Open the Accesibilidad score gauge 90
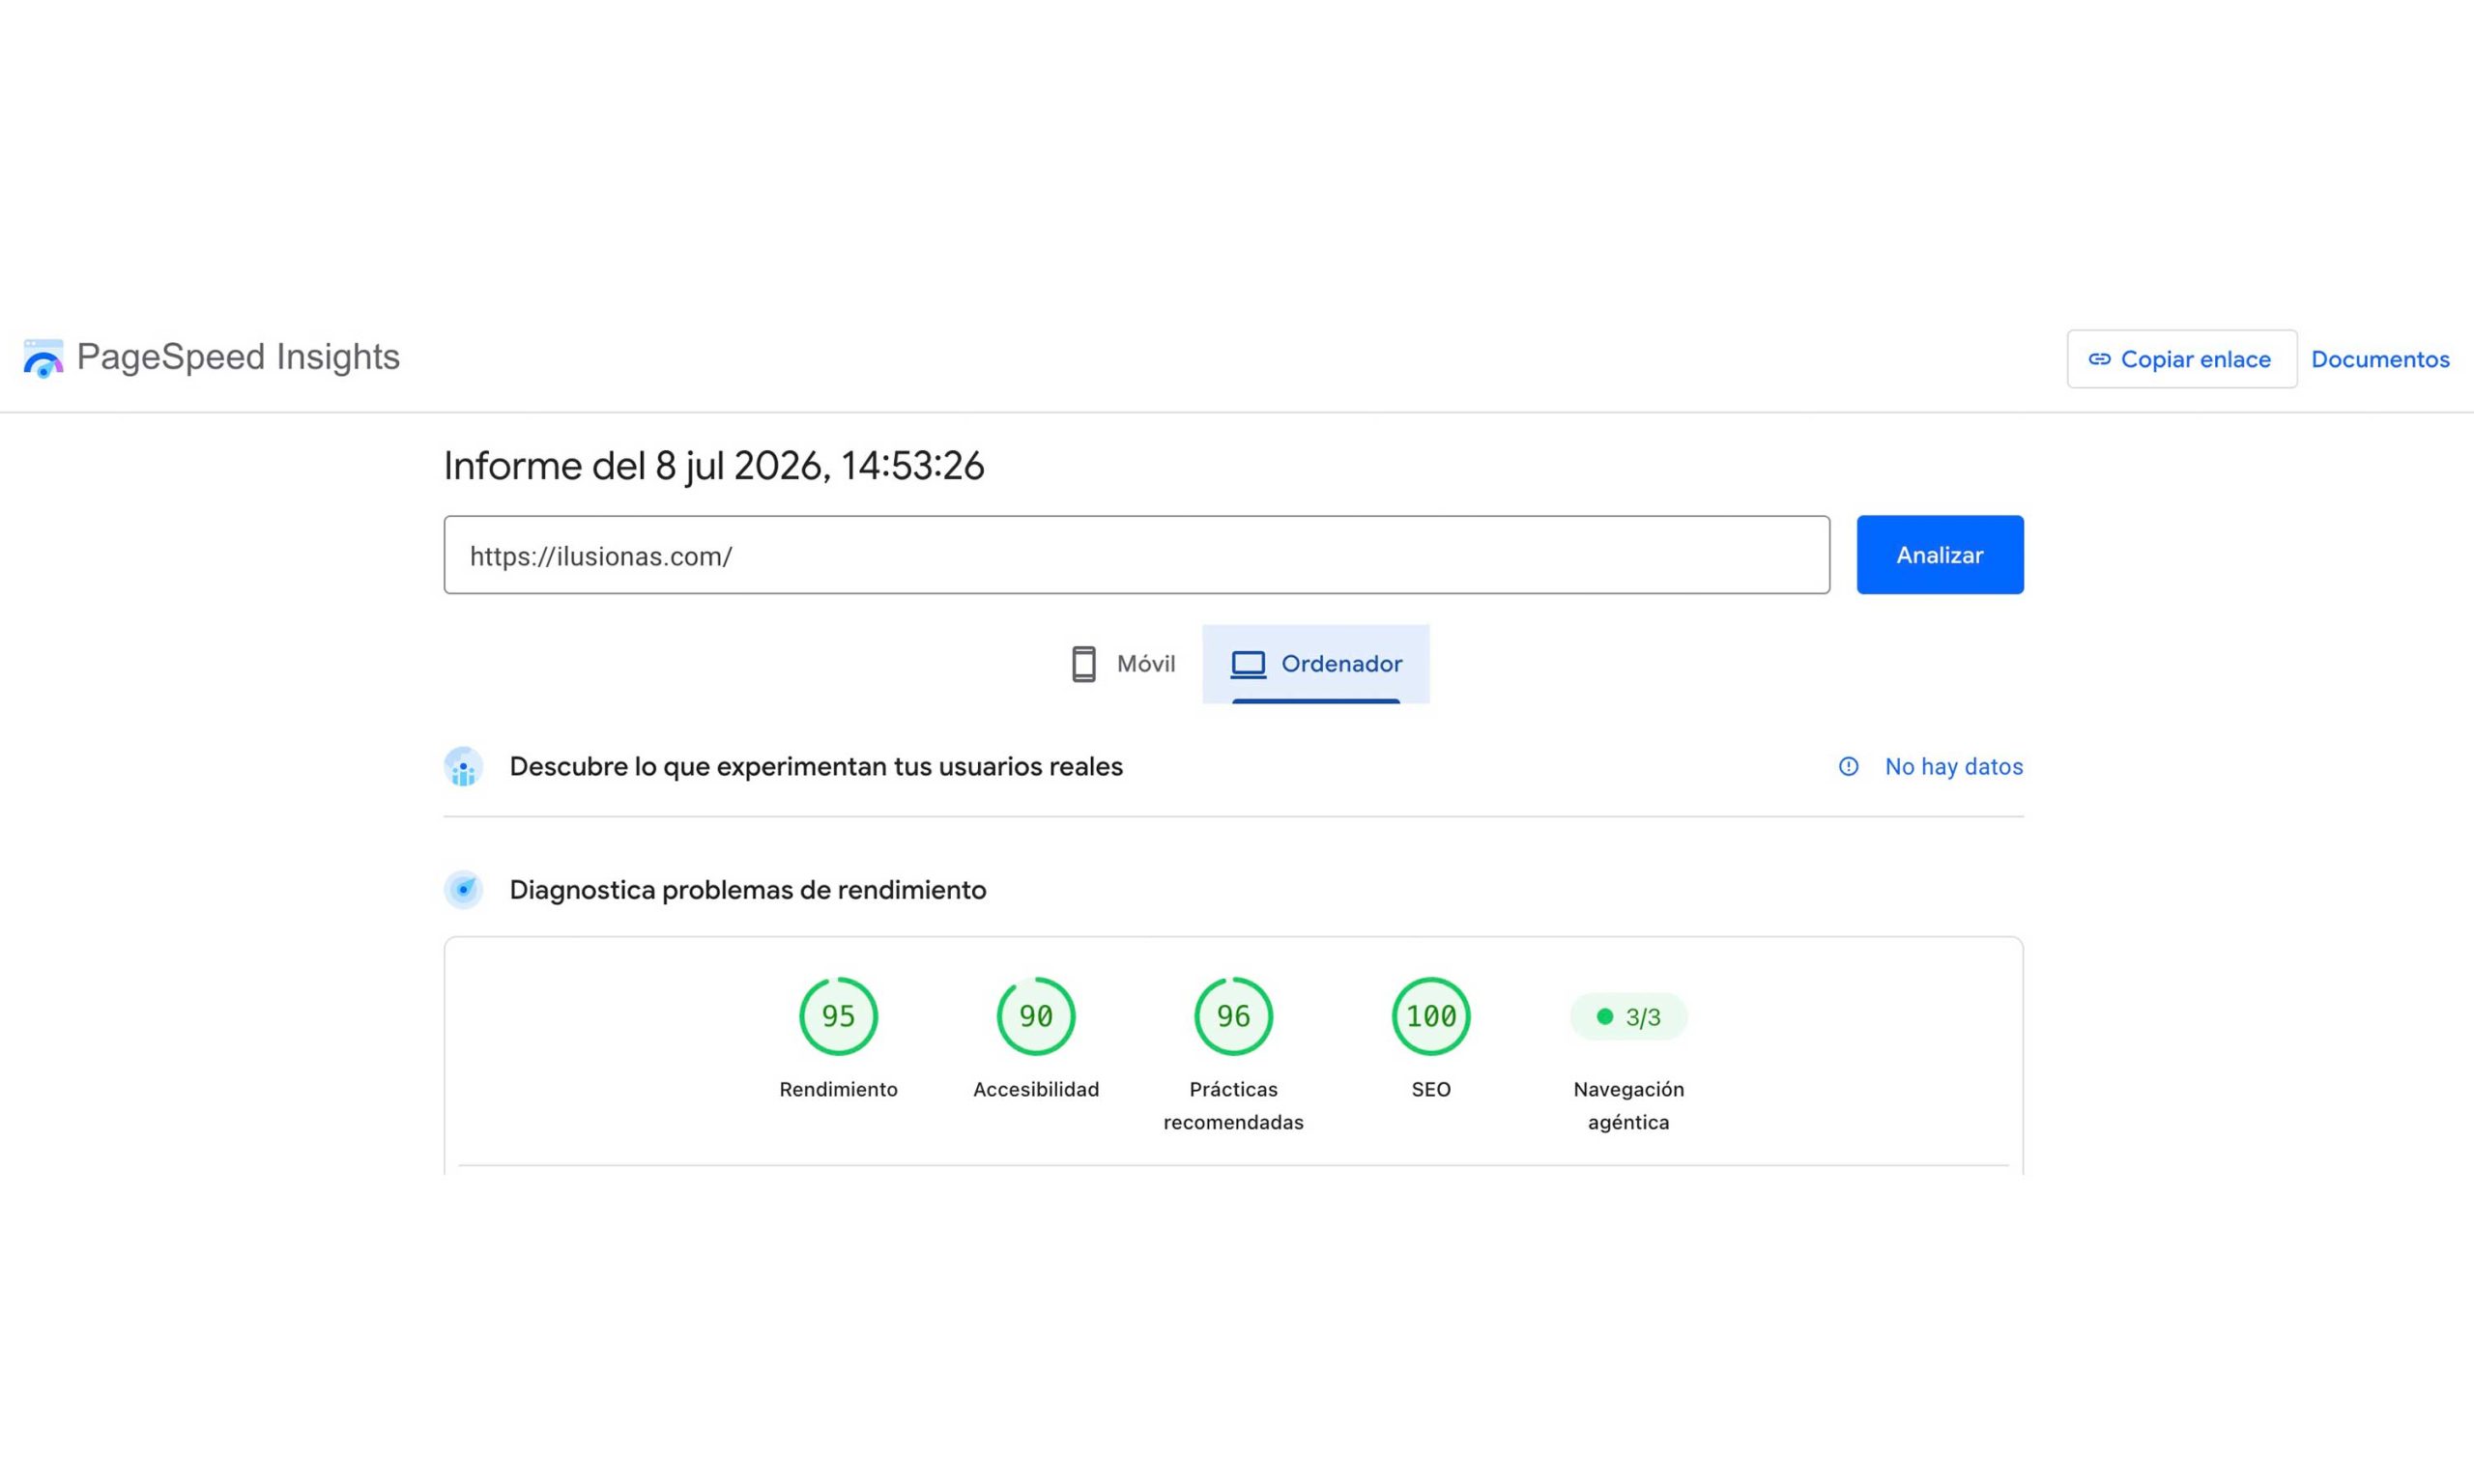Viewport: 2474px width, 1484px height. (1035, 1016)
